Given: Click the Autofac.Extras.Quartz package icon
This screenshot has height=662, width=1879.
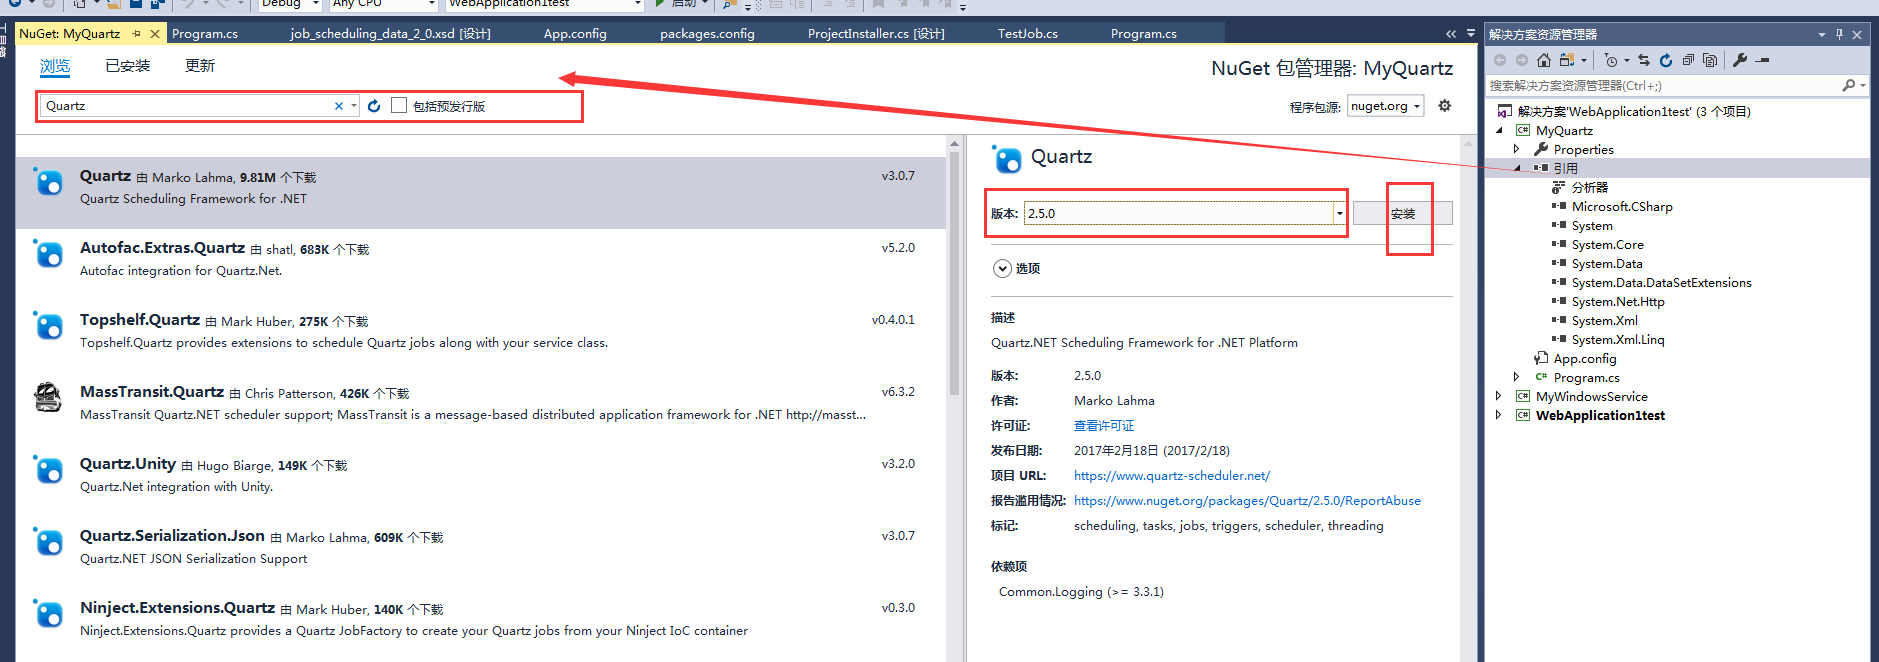Looking at the screenshot, I should click(x=48, y=254).
